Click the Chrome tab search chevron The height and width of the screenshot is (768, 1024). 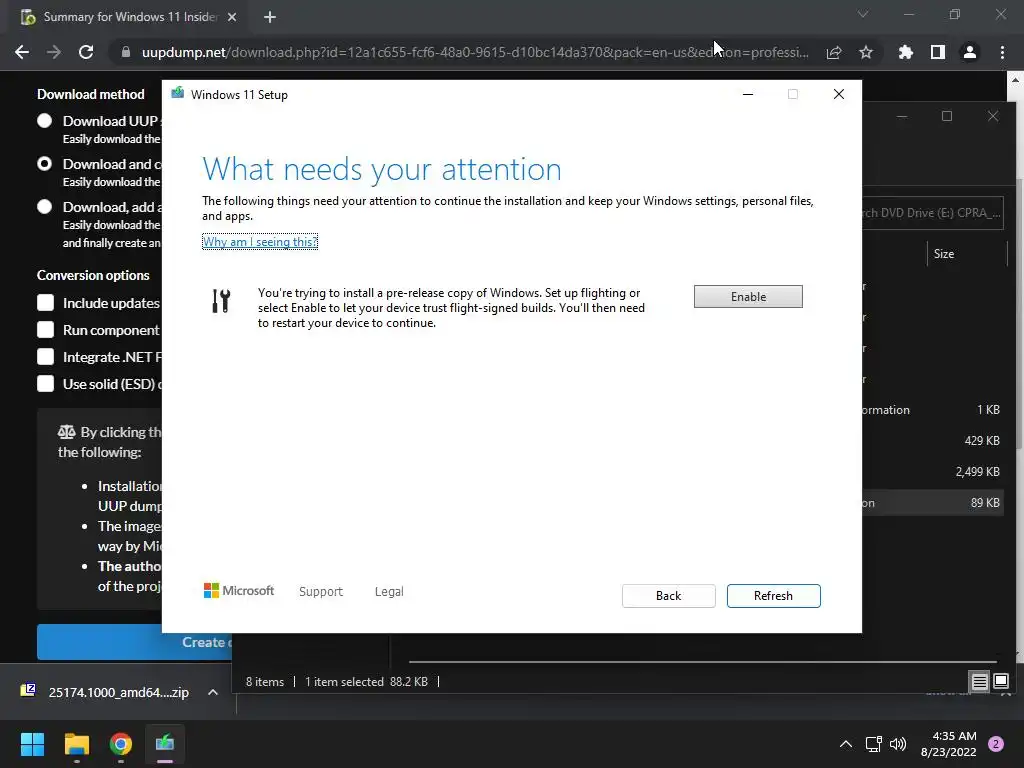[863, 14]
